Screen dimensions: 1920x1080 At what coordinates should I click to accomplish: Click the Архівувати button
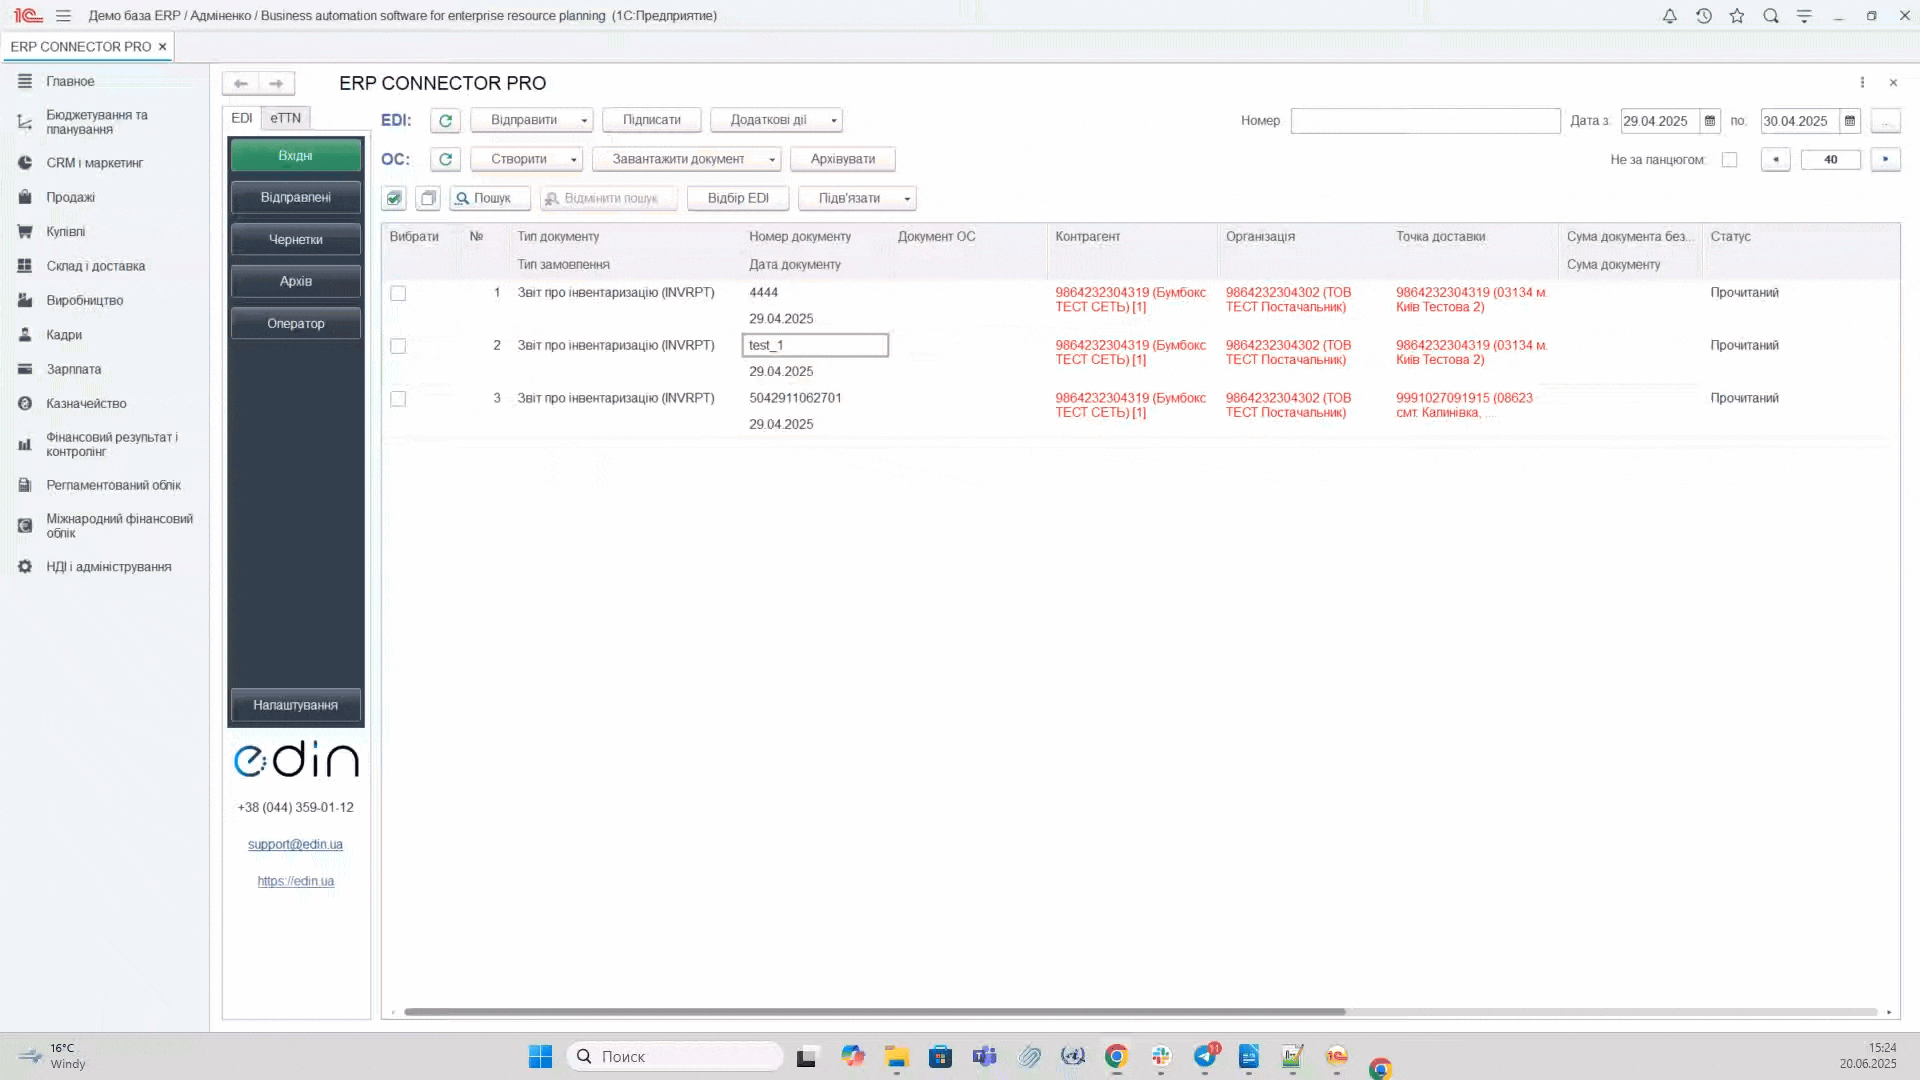tap(842, 159)
